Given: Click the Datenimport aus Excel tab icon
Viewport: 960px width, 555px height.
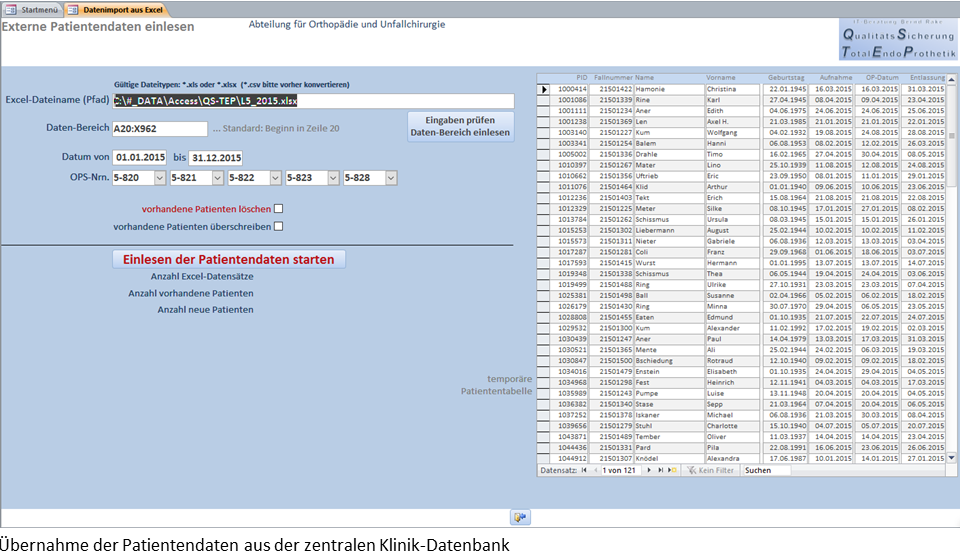Looking at the screenshot, I should [73, 10].
